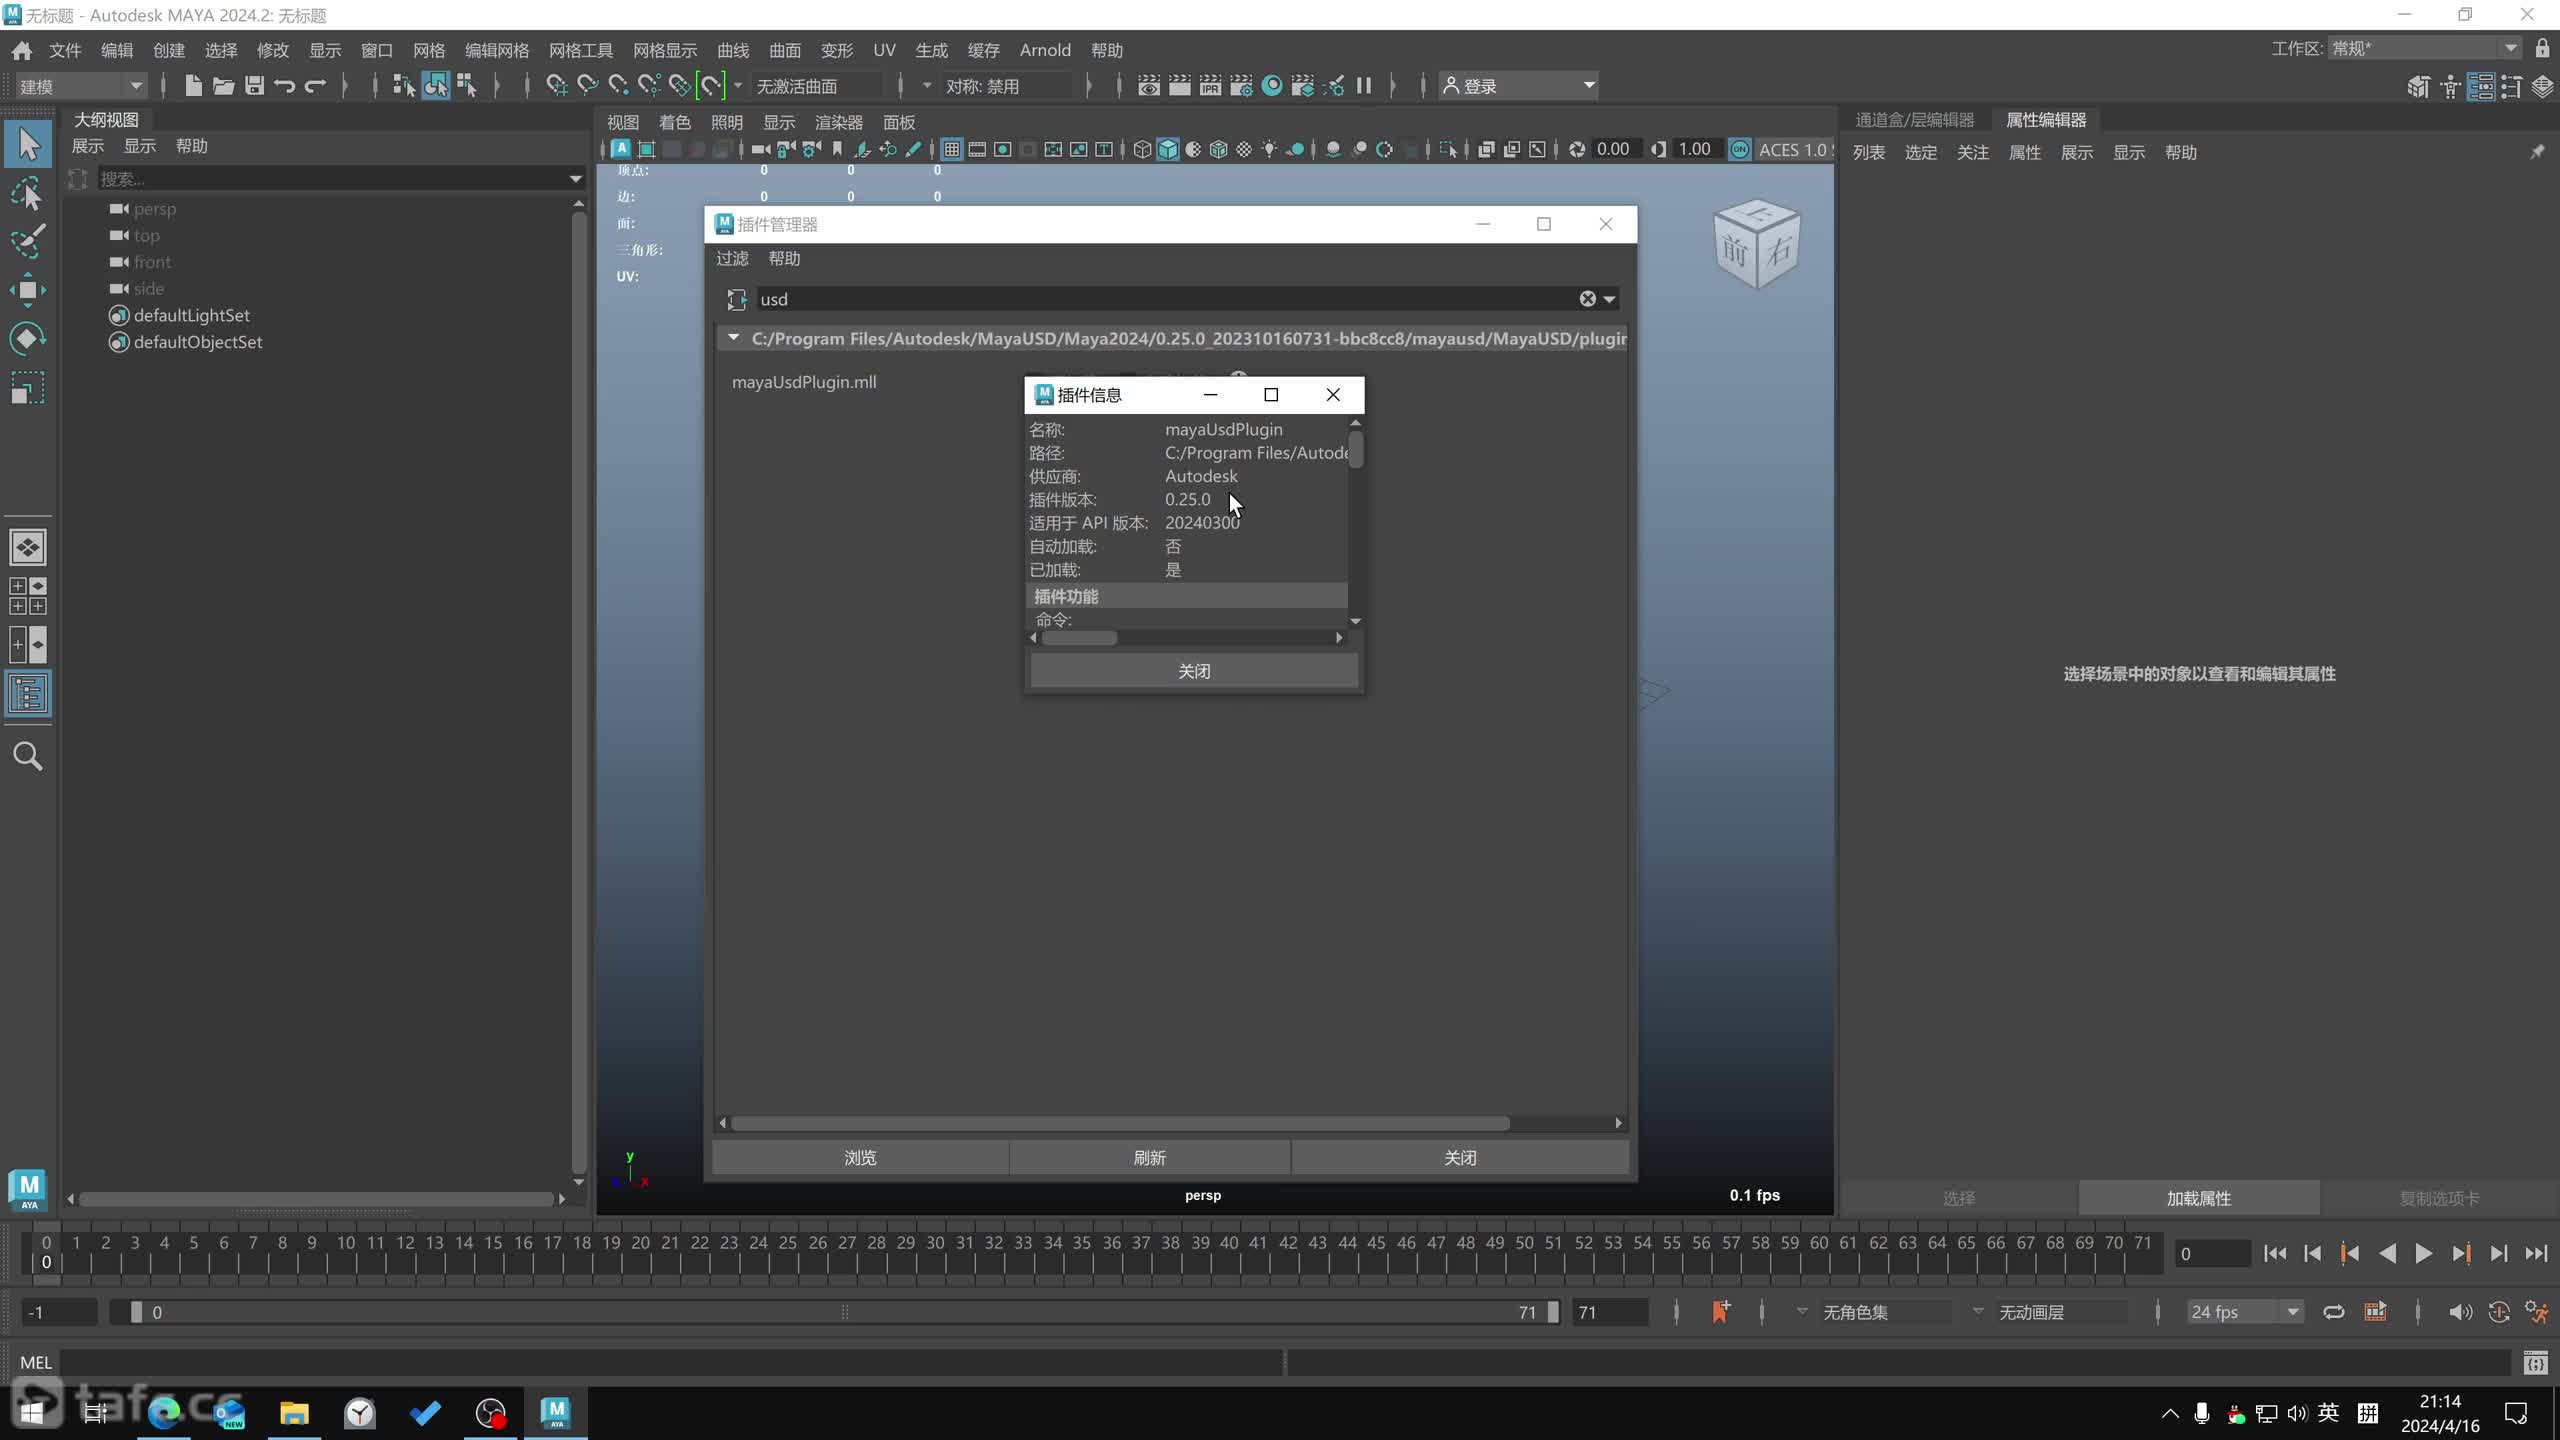Click the Snap to points magnet icon
The image size is (2560, 1440).
tap(619, 86)
